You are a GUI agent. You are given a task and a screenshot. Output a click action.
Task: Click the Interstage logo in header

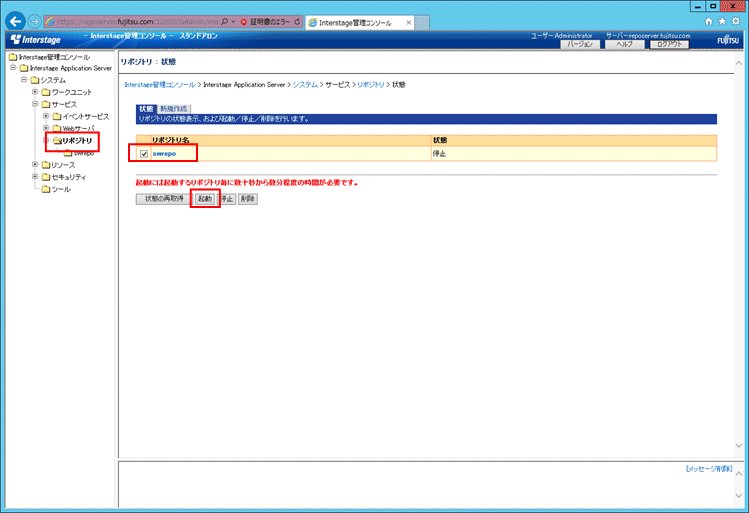click(36, 40)
